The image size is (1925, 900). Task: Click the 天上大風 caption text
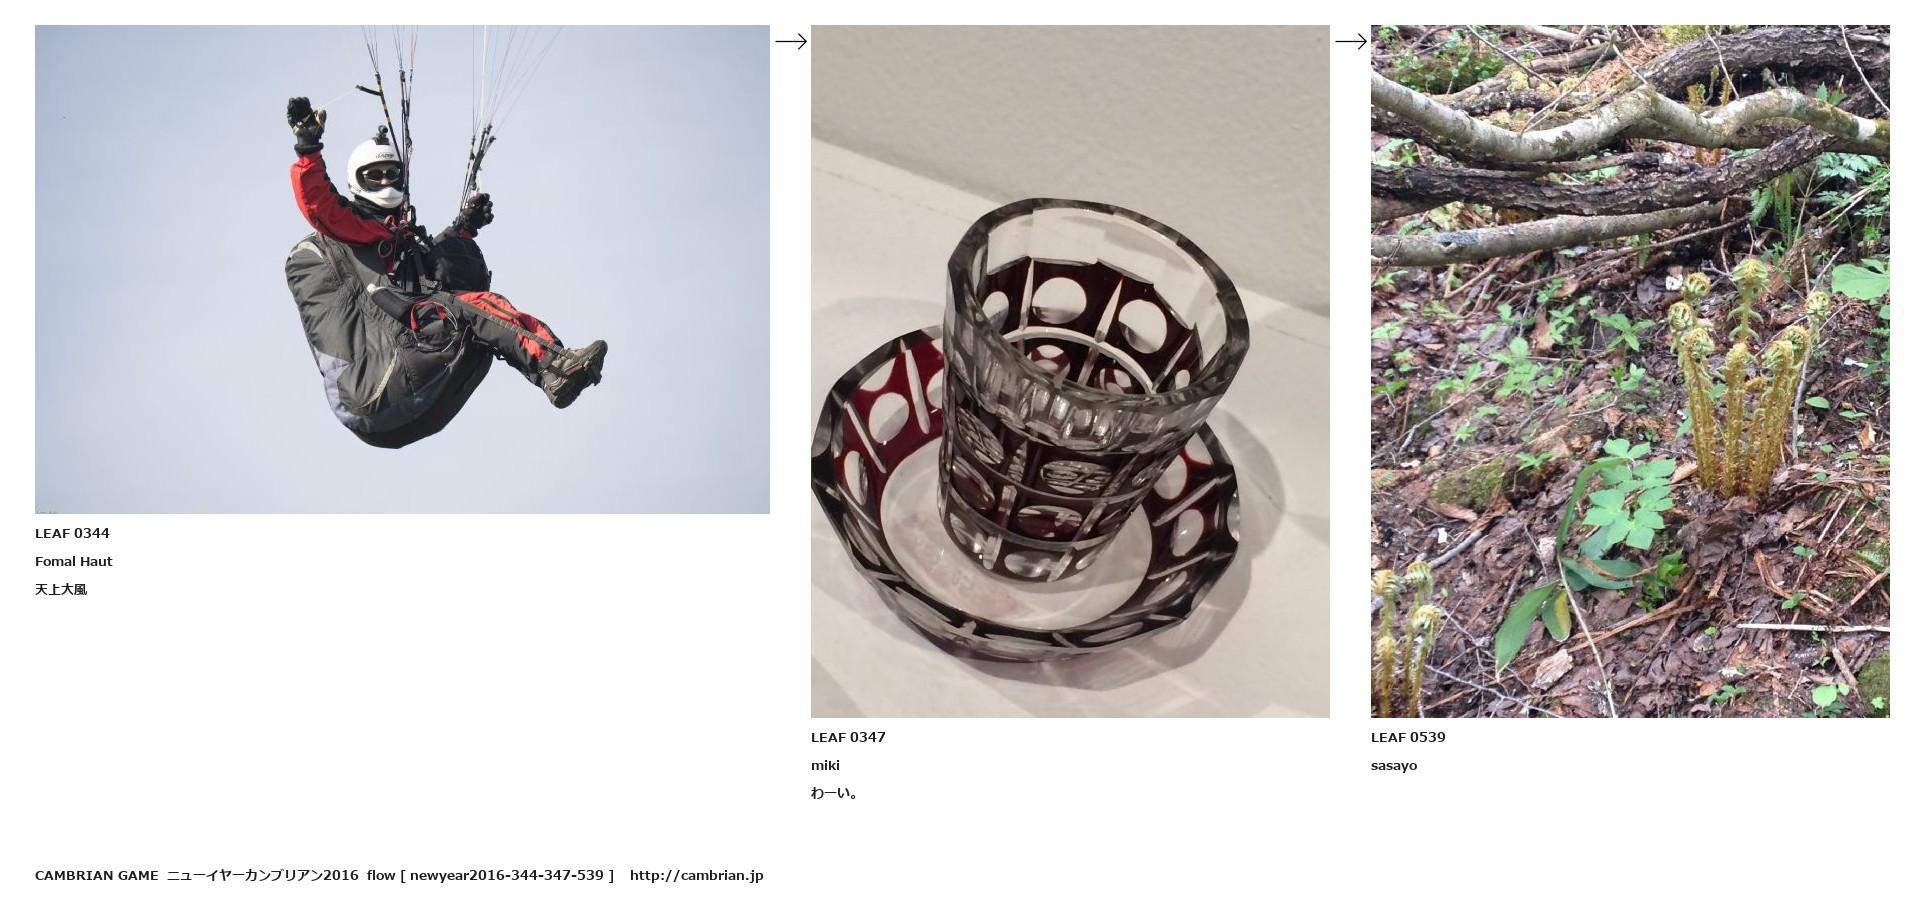coord(61,590)
